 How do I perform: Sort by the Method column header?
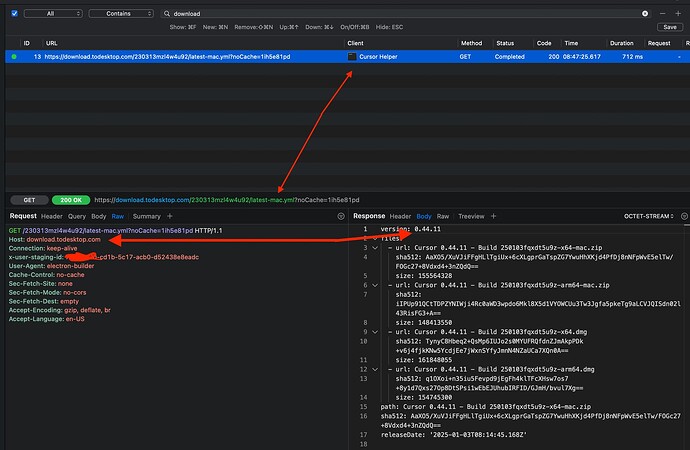tap(471, 43)
